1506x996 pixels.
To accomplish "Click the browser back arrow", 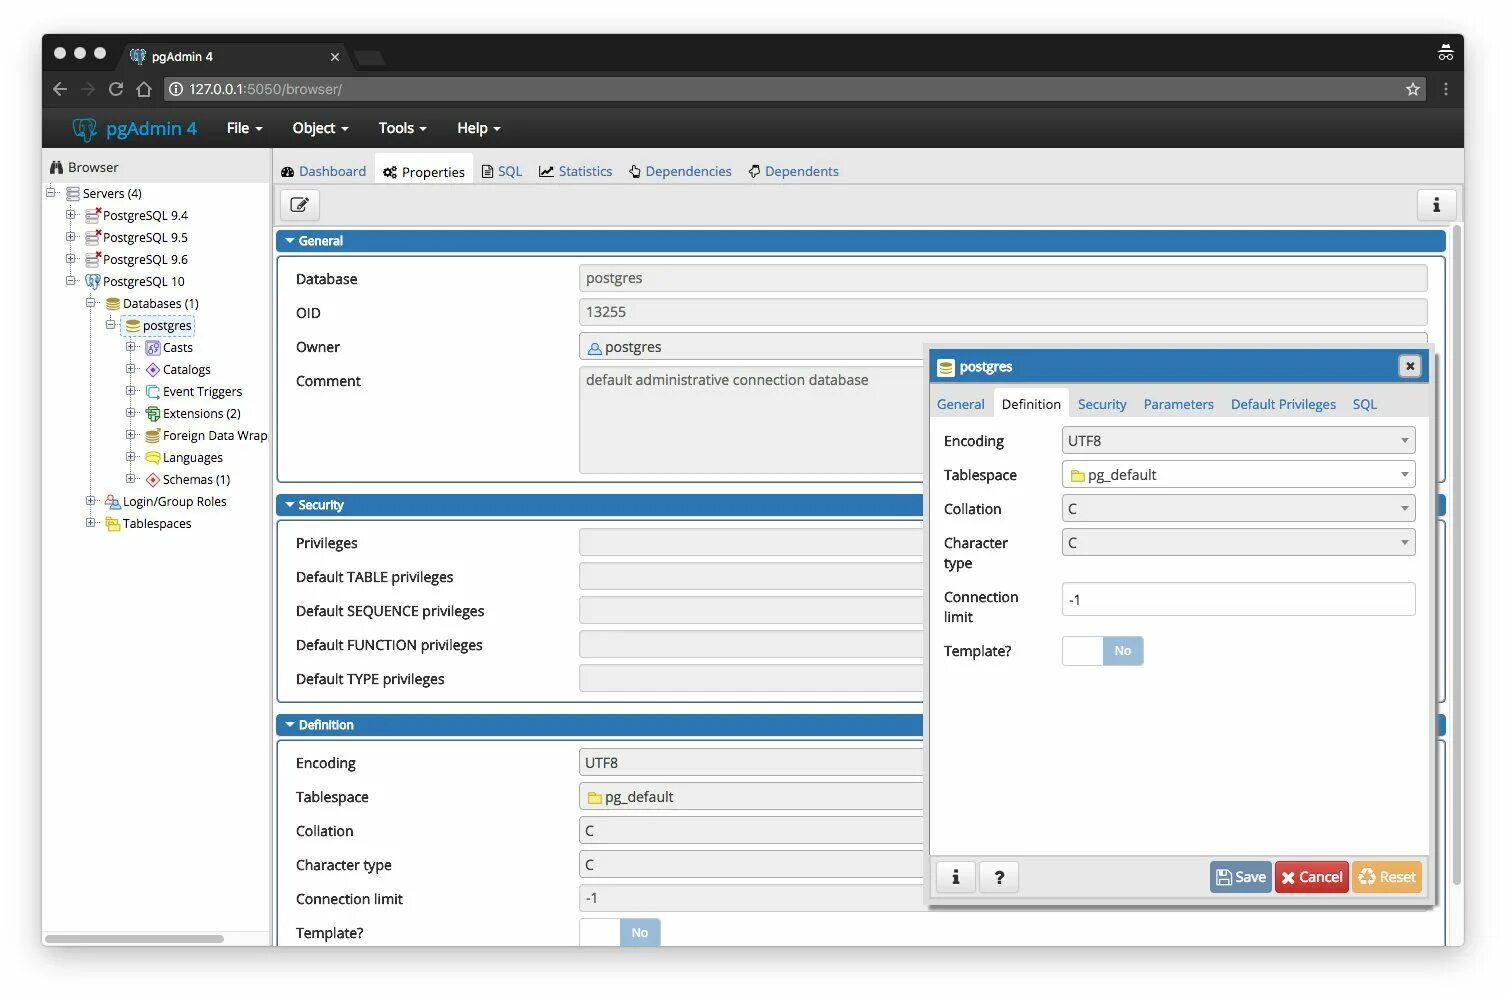I will tap(60, 89).
